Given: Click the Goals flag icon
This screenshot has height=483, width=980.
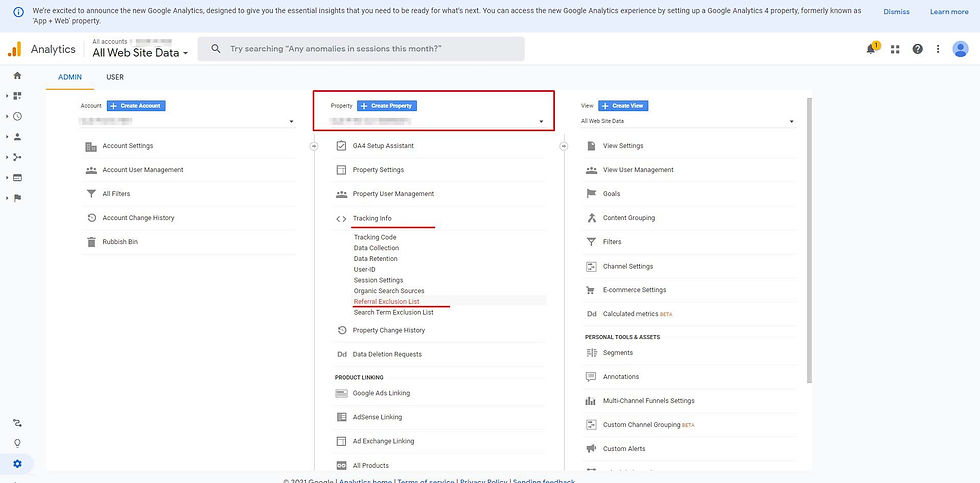Looking at the screenshot, I should [x=591, y=194].
